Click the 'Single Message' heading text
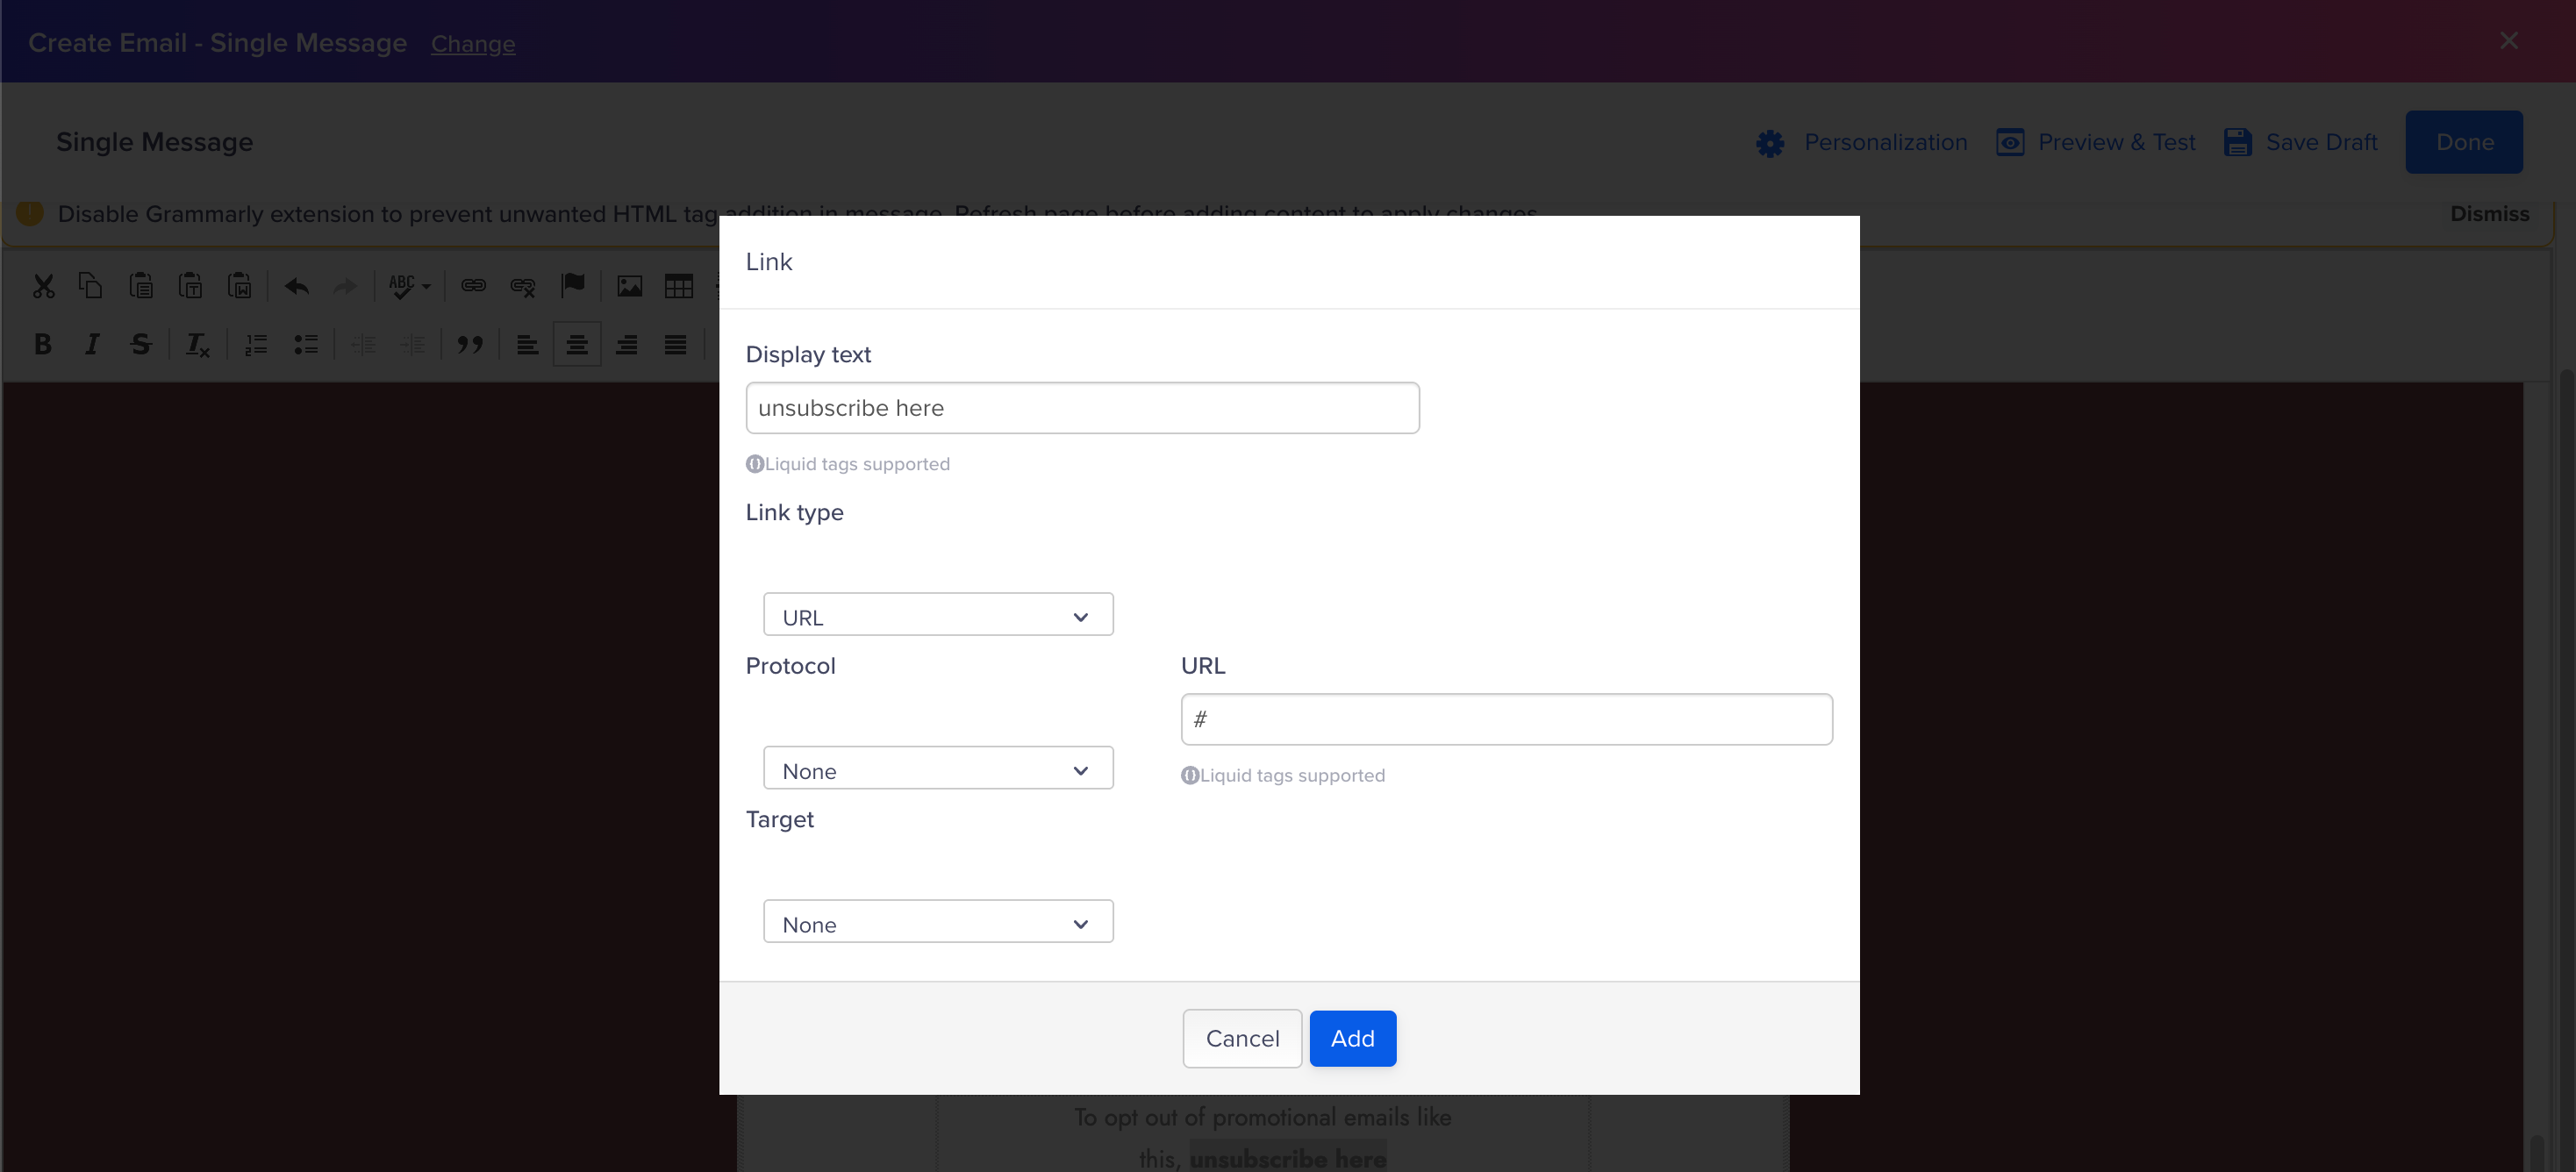Screen dimensions: 2576x1172 tap(155, 142)
